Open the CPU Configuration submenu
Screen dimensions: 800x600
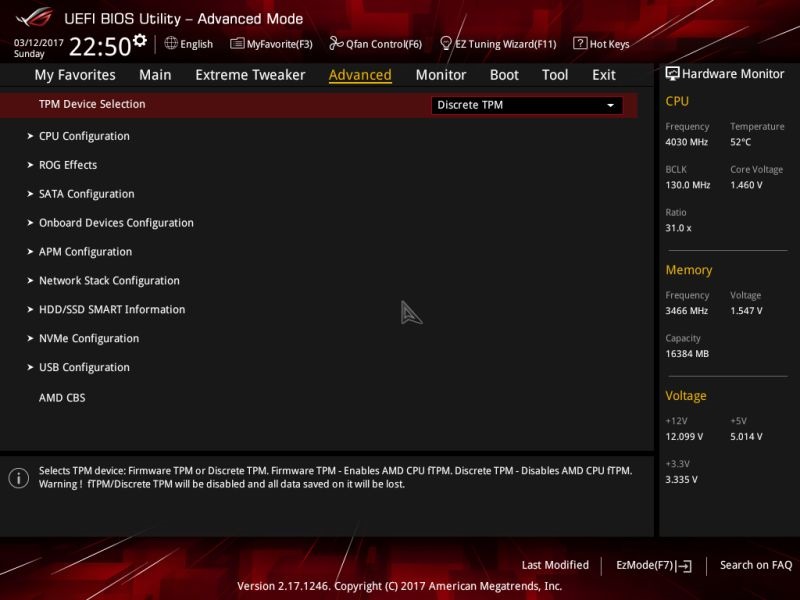84,136
